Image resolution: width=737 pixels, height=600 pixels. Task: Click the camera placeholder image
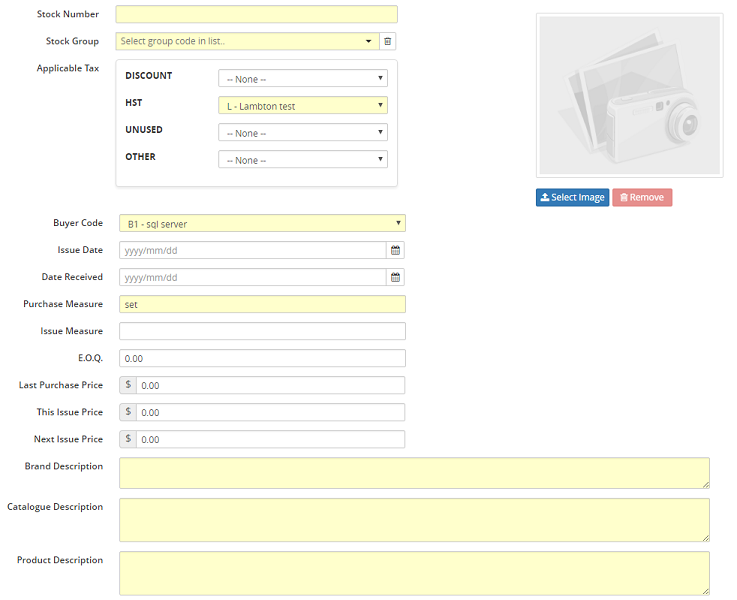(x=629, y=95)
